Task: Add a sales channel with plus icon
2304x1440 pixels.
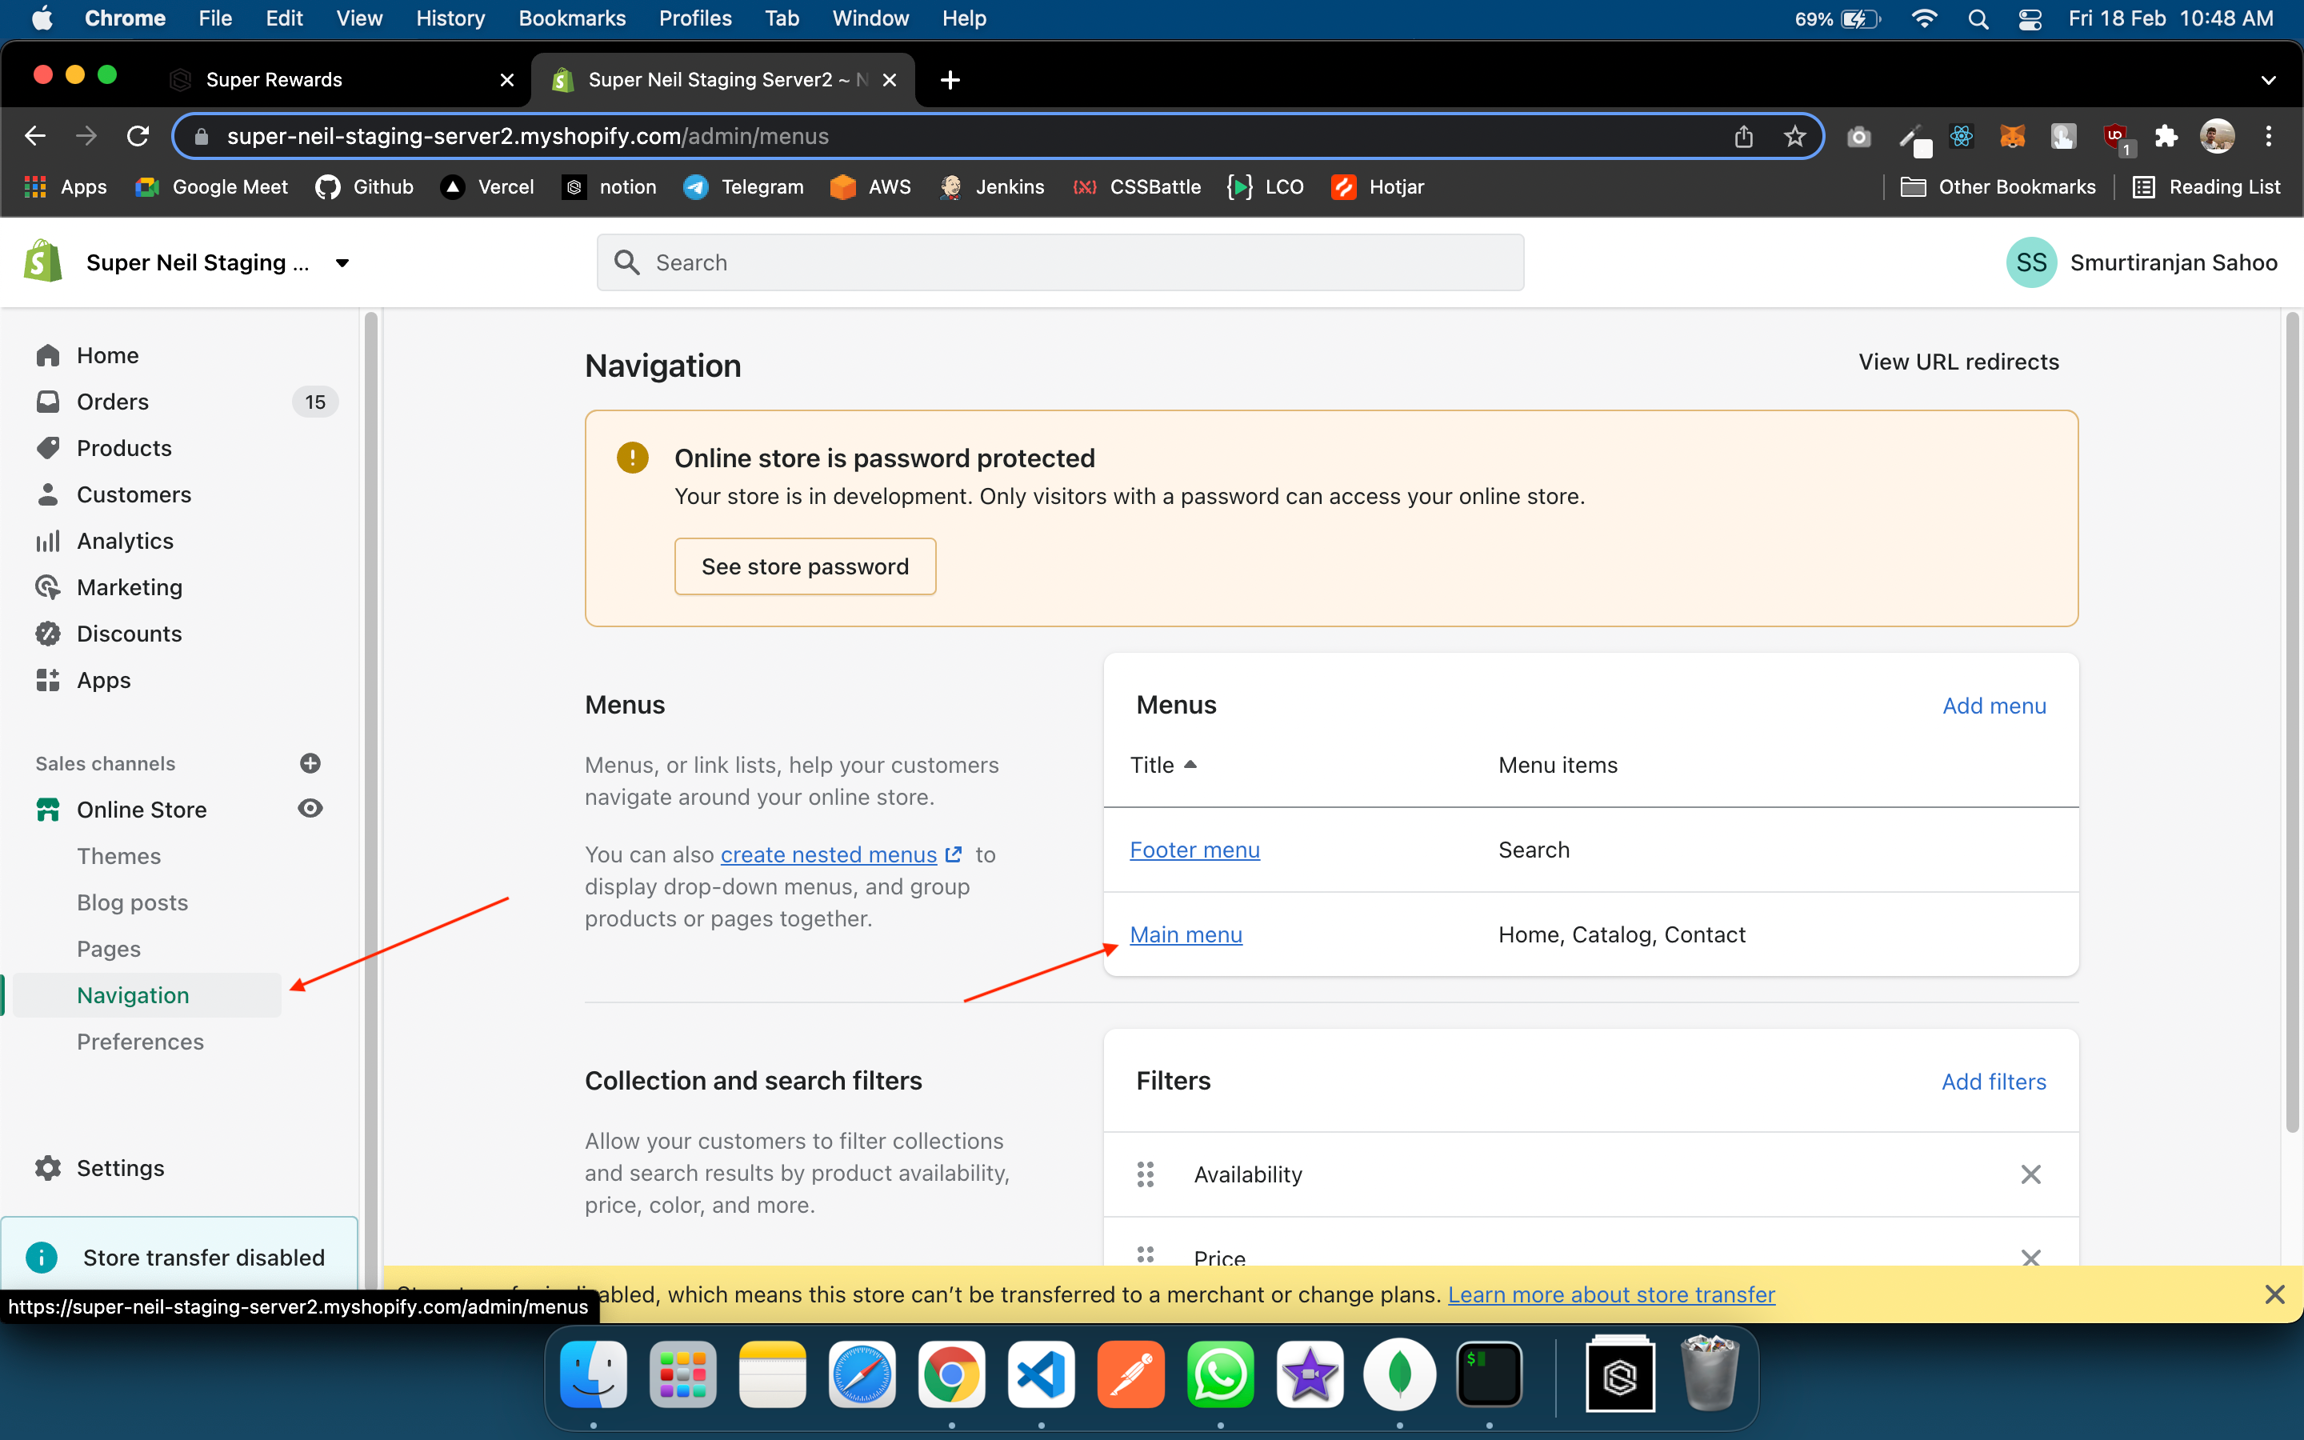Action: 310,763
